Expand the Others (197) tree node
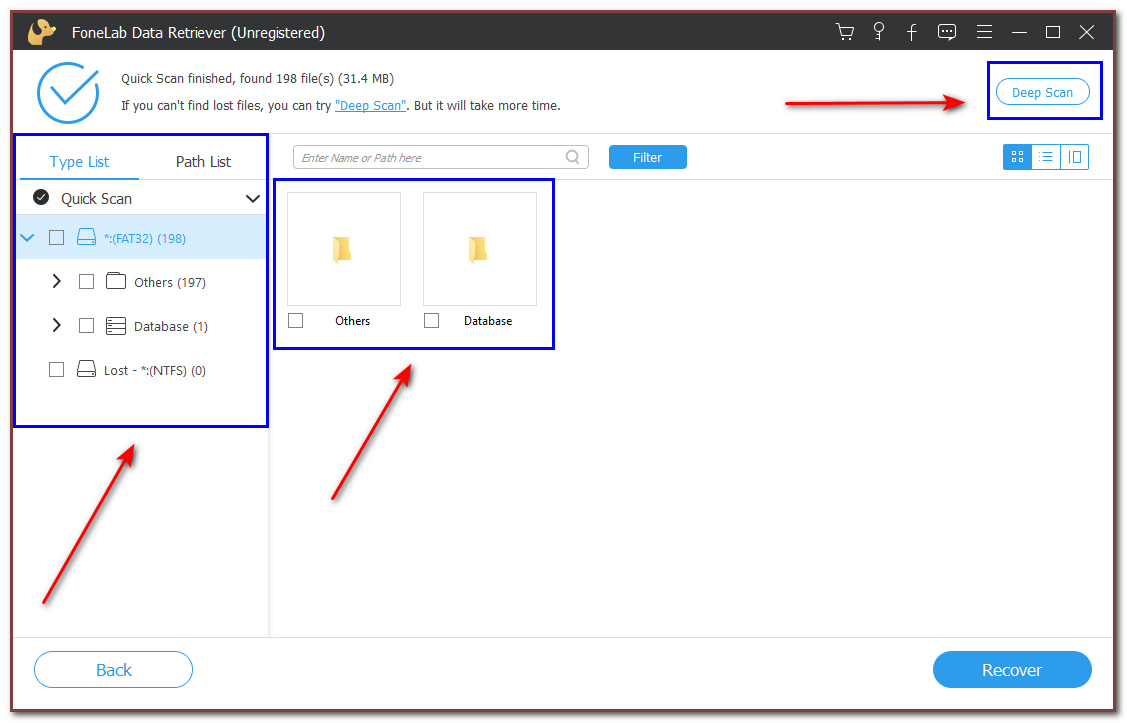This screenshot has width=1127, height=723. click(56, 281)
